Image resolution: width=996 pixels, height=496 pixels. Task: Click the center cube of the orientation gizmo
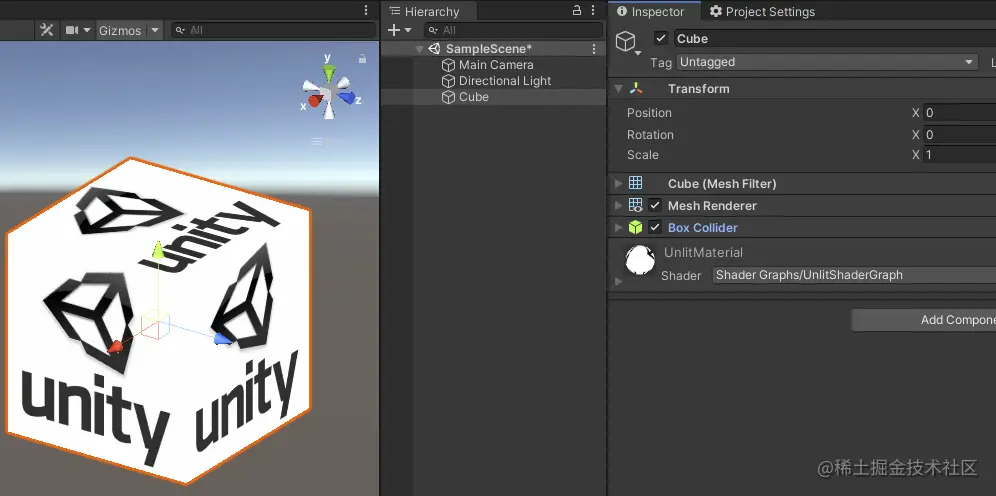(326, 95)
